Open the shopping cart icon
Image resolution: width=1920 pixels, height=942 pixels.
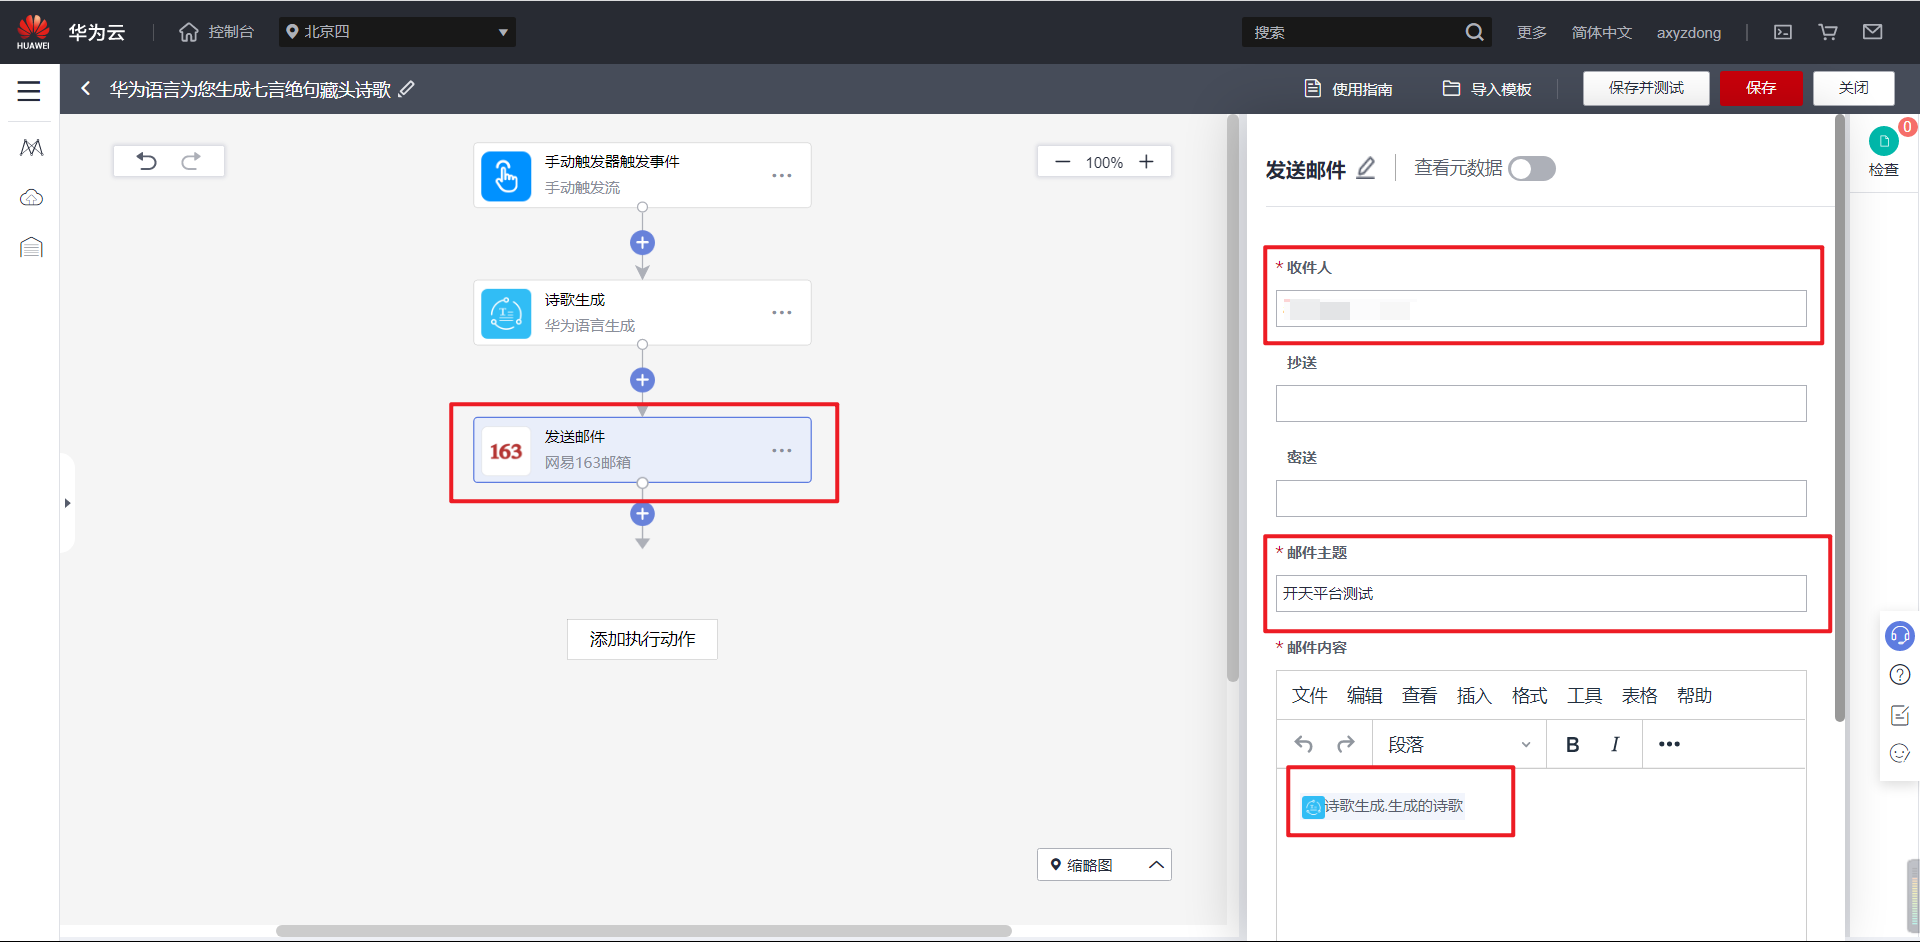[x=1828, y=32]
